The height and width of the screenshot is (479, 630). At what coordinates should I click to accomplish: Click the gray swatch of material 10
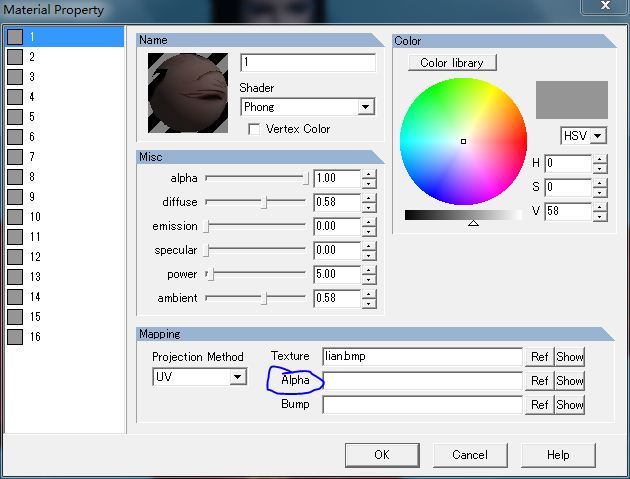tap(15, 217)
